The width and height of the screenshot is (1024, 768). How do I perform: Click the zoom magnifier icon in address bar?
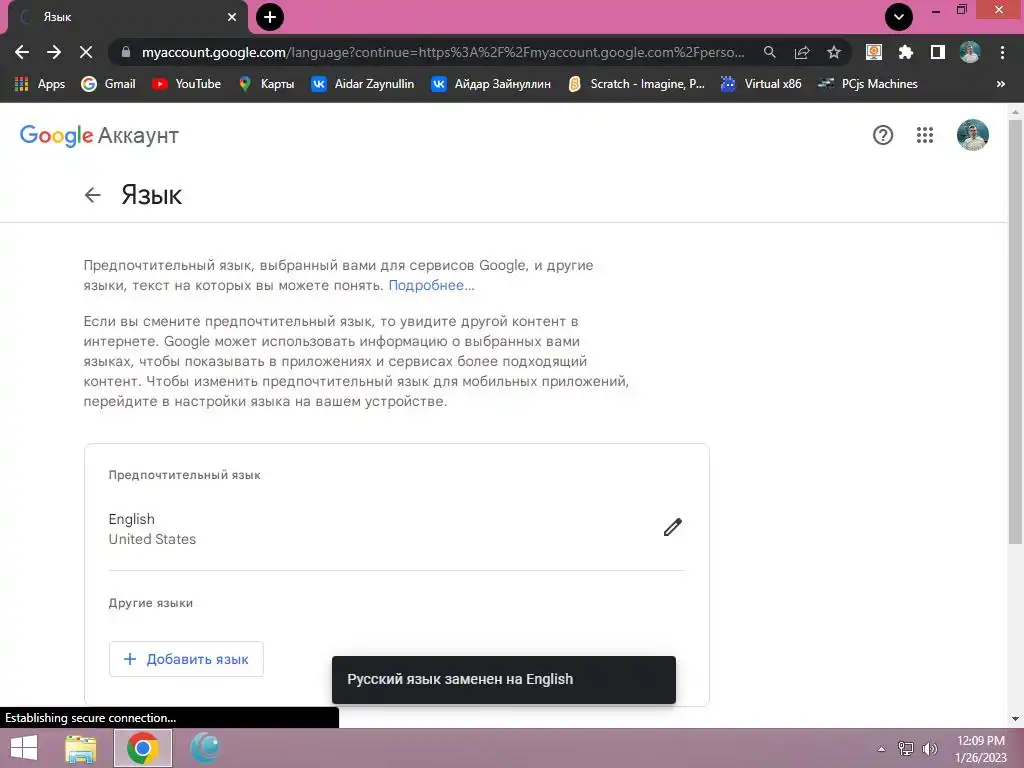[770, 52]
